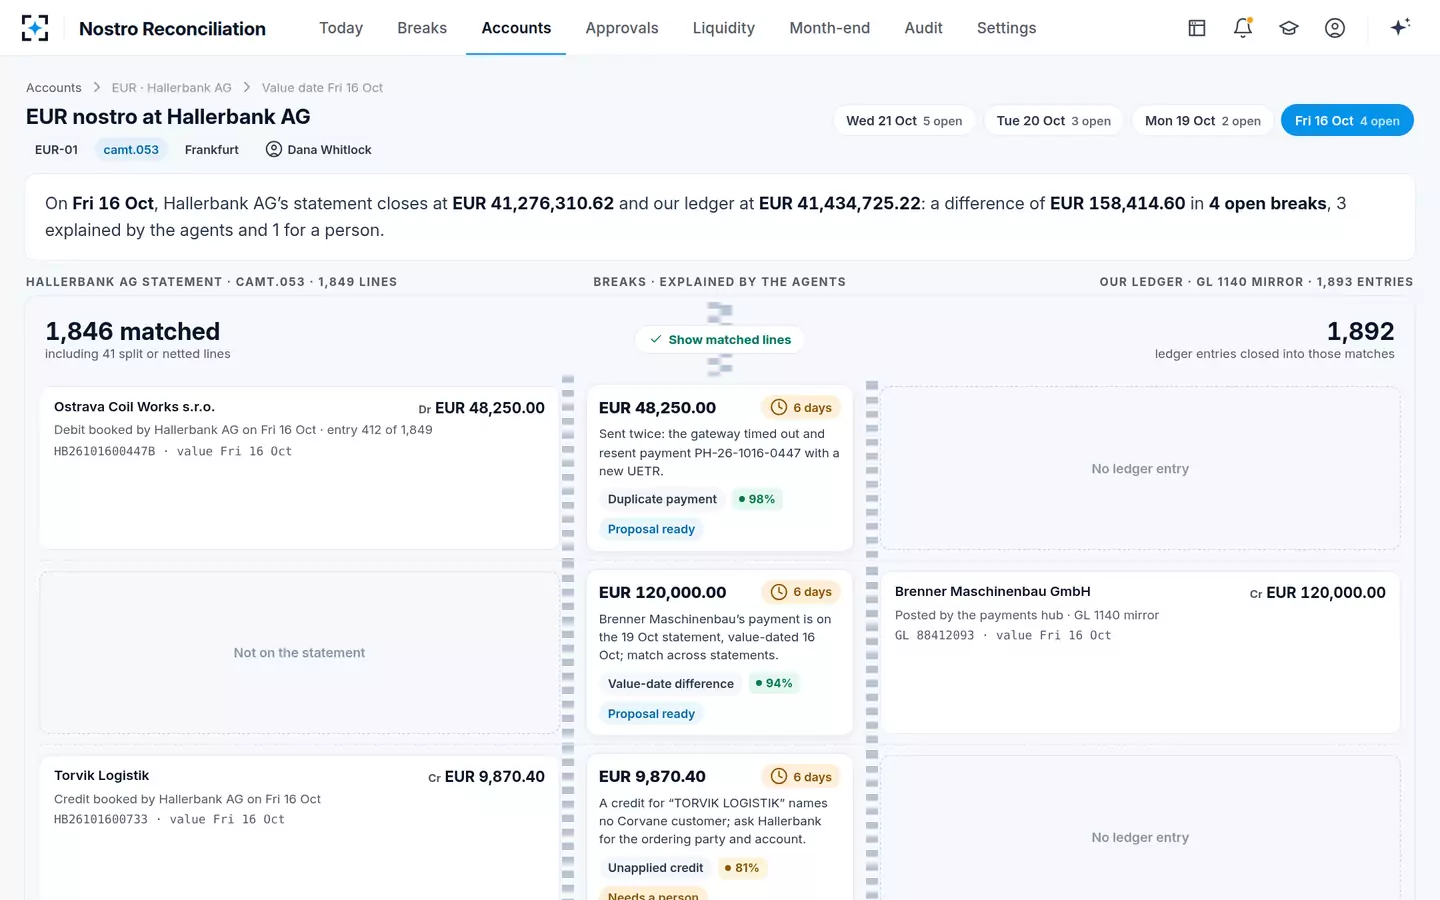Select the Wed 21 Oct 5 open pill
Viewport: 1440px width, 900px height.
[904, 121]
